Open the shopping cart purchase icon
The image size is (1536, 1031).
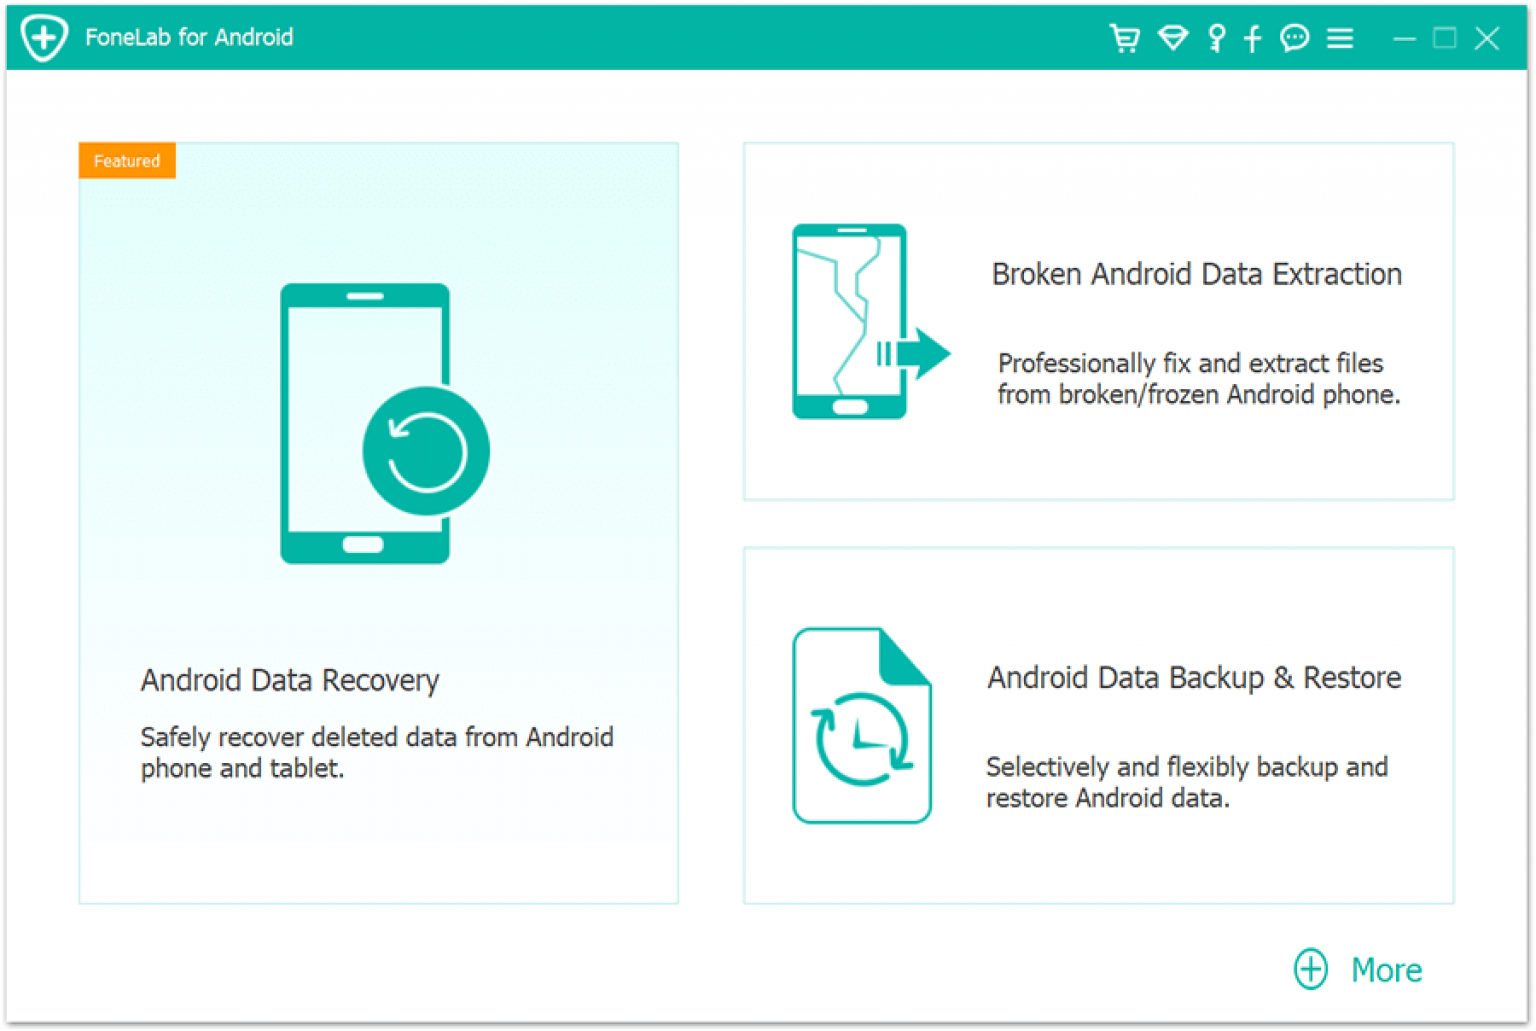(1125, 38)
